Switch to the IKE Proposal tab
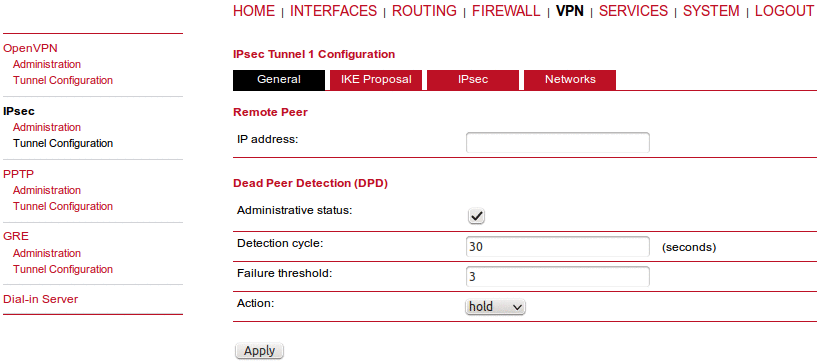 [376, 80]
